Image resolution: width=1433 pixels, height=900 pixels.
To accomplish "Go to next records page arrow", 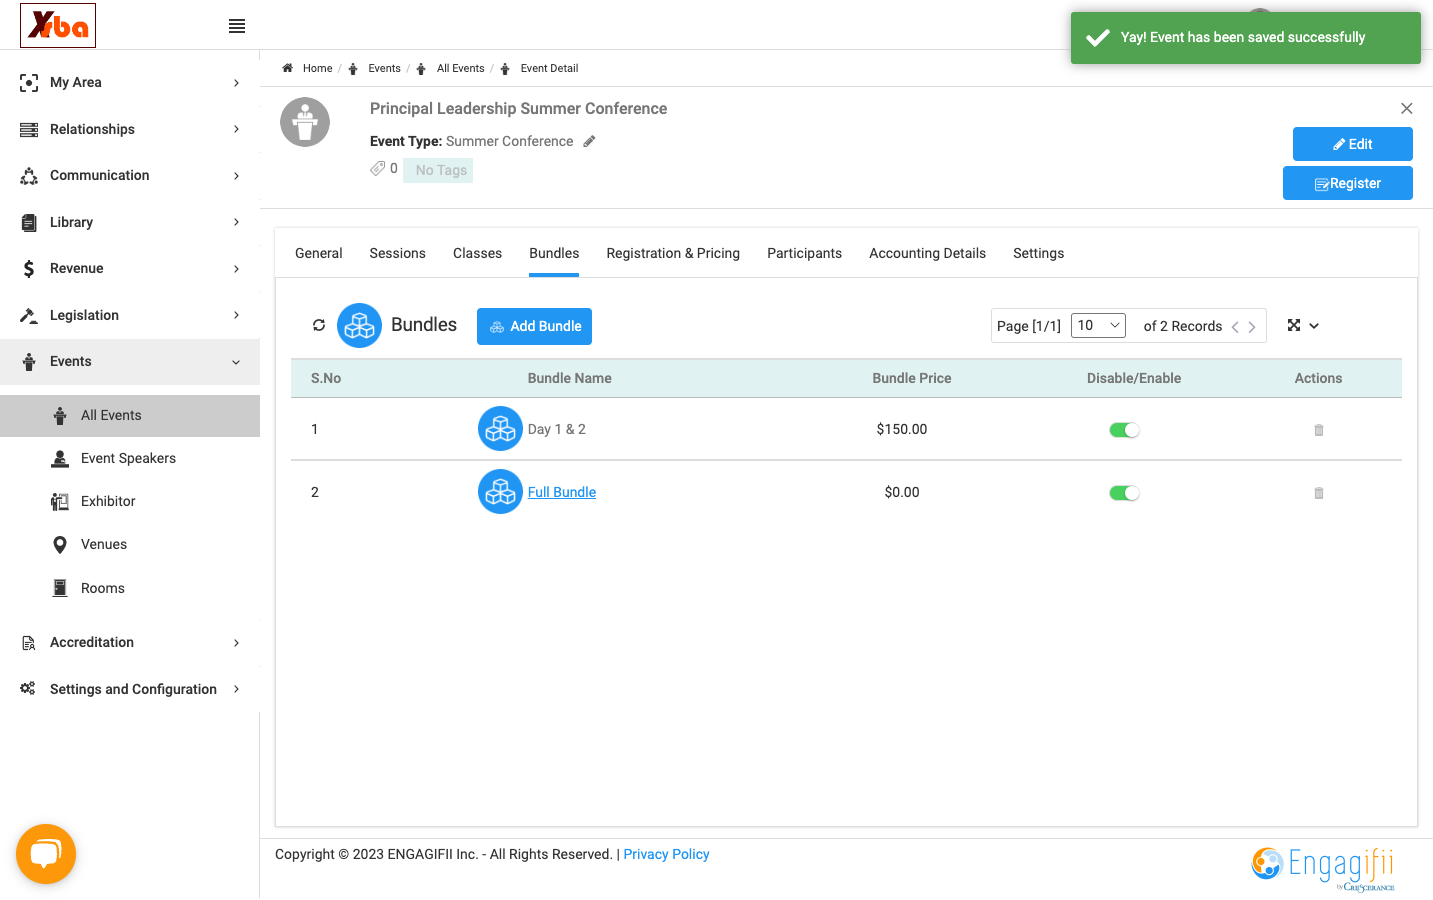I will click(x=1252, y=327).
